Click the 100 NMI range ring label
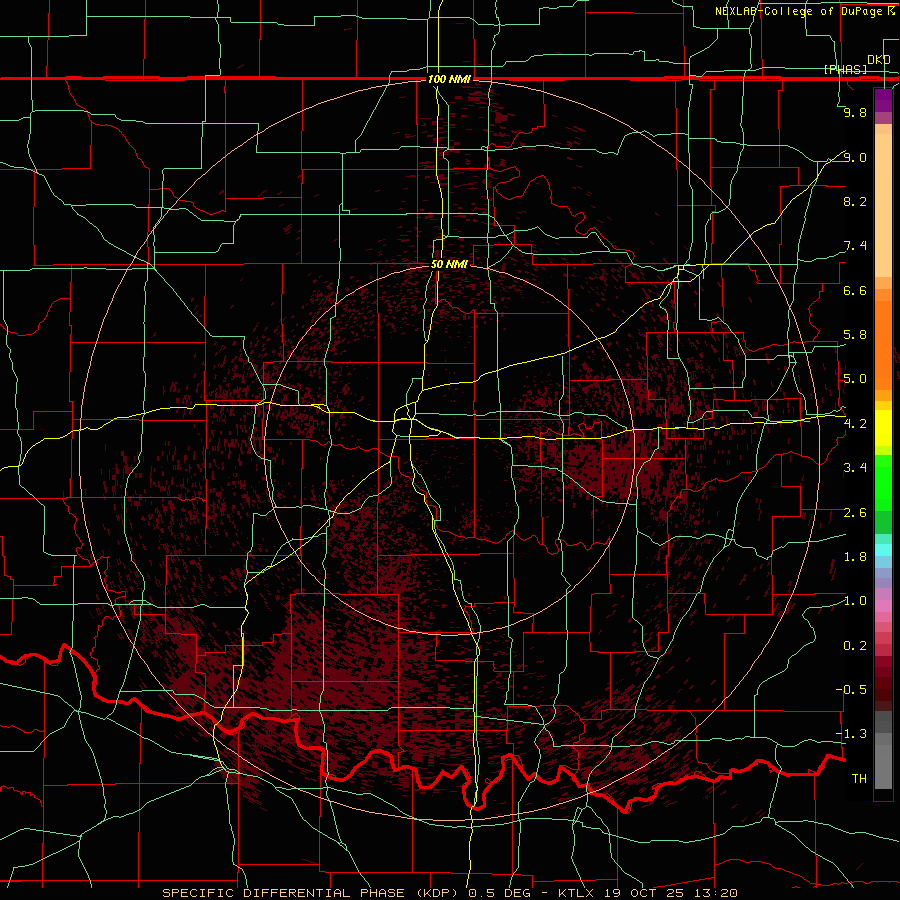The width and height of the screenshot is (900, 900). [449, 79]
